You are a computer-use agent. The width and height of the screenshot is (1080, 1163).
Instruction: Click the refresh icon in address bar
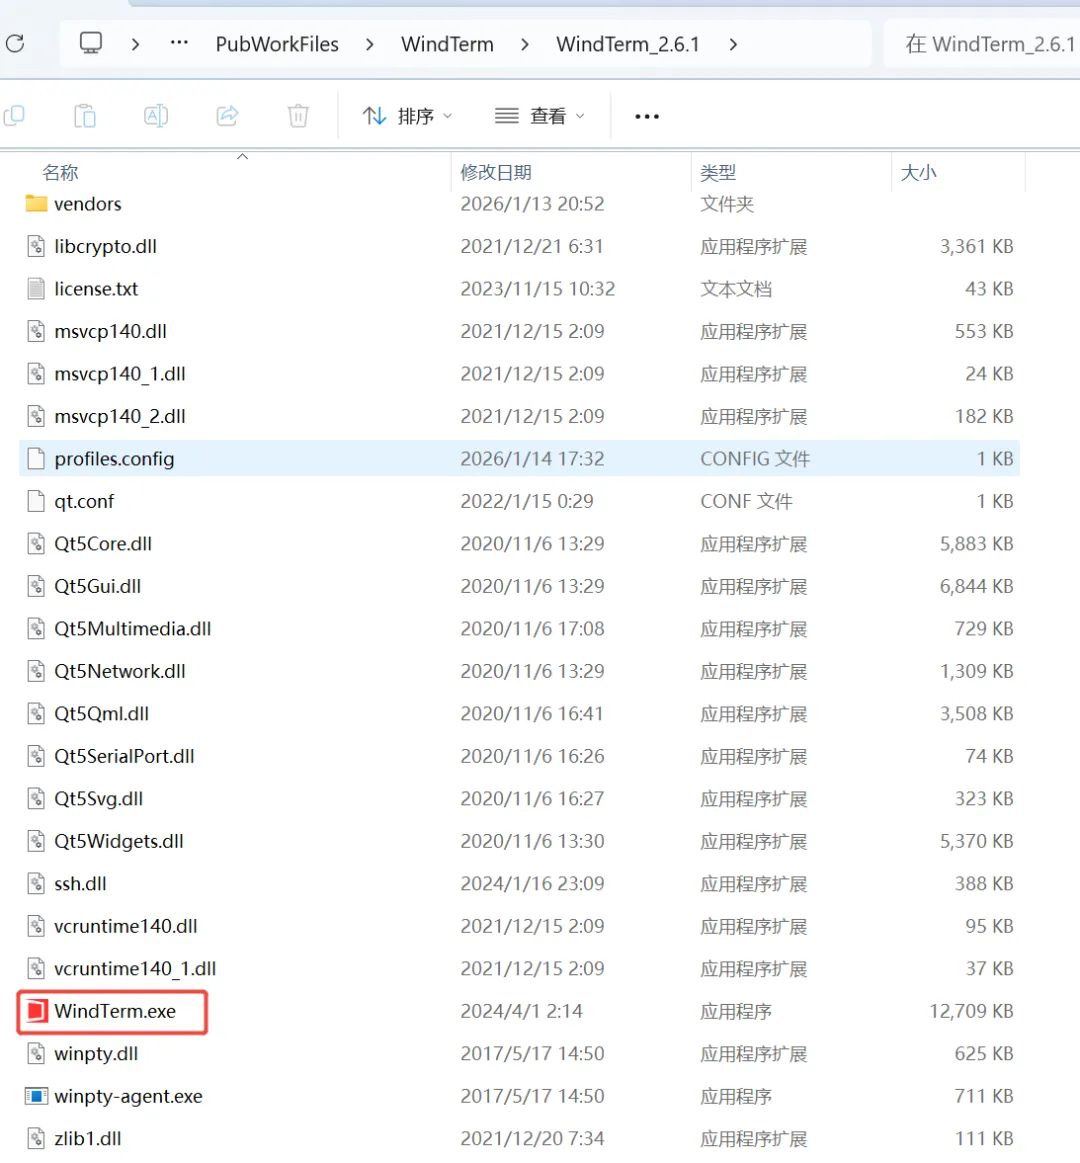pos(16,44)
